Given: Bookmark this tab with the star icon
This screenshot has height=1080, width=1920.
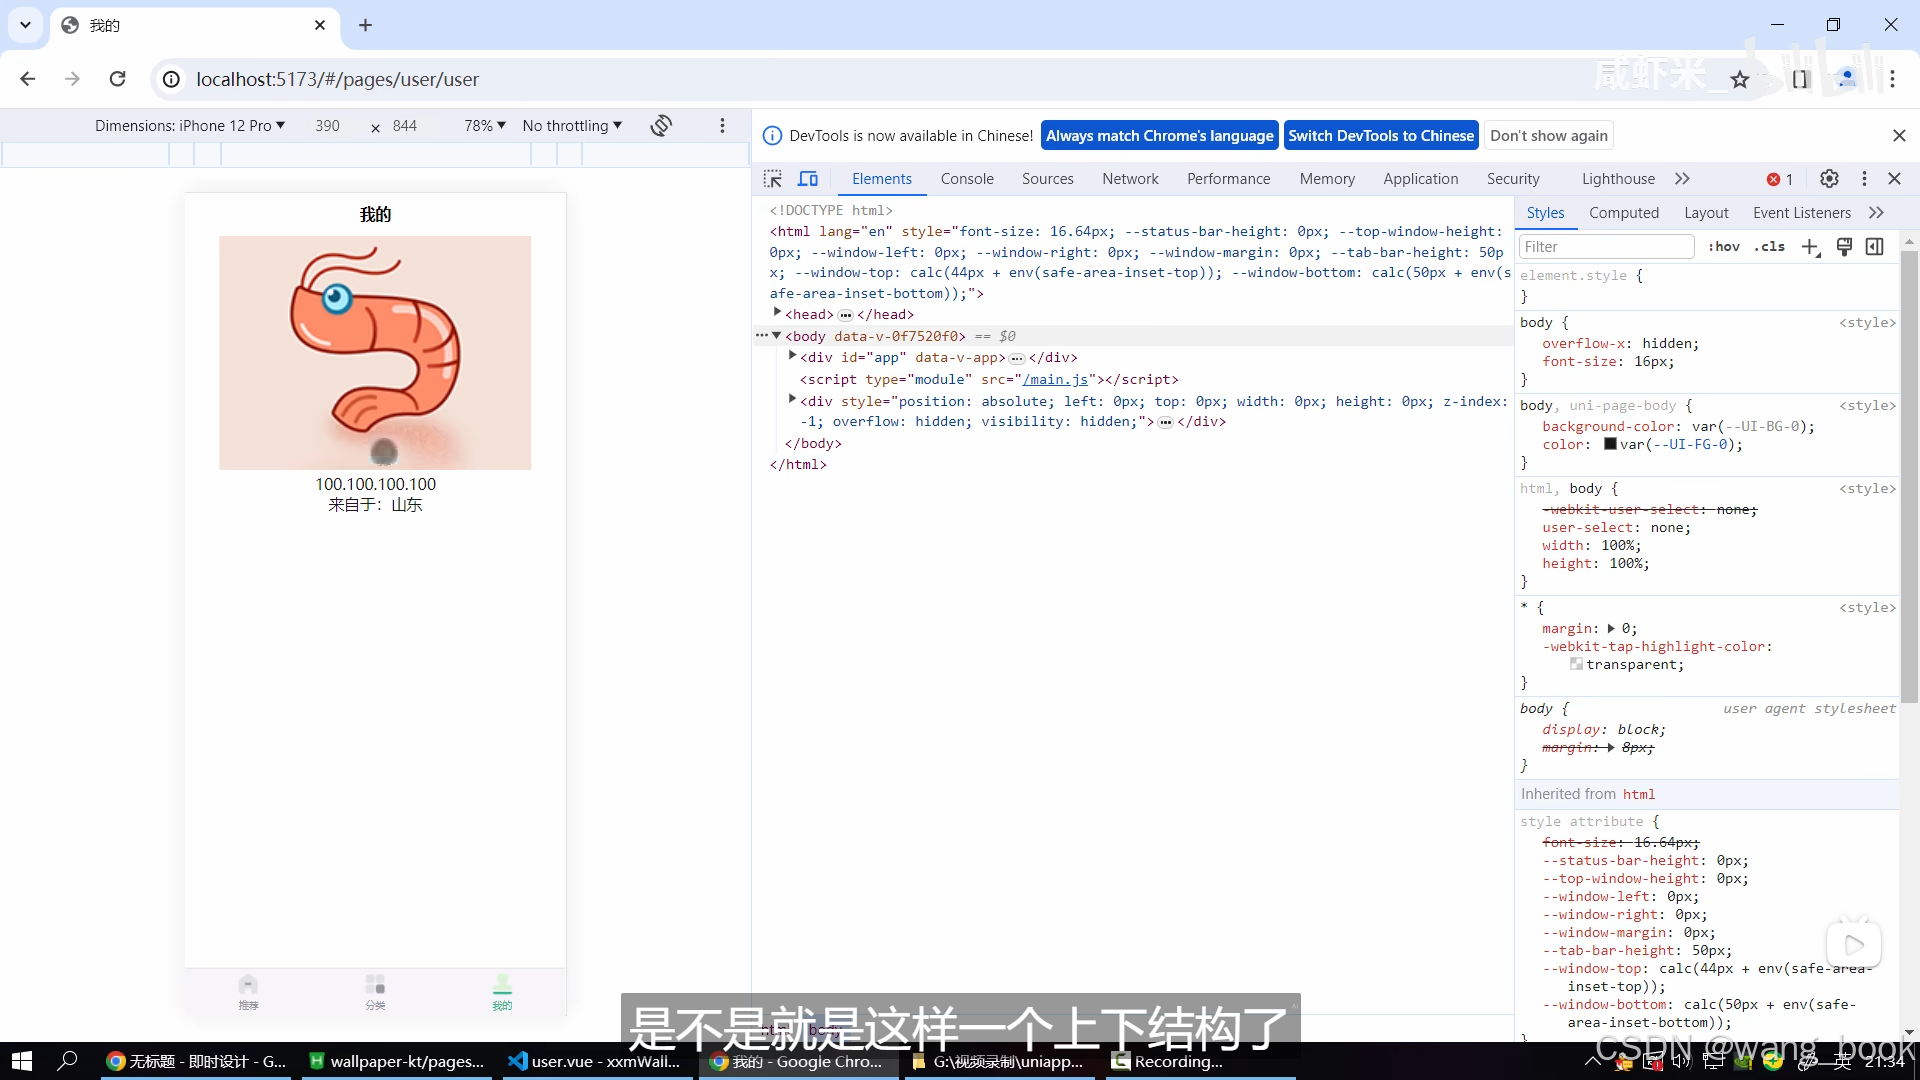Looking at the screenshot, I should [x=1740, y=79].
